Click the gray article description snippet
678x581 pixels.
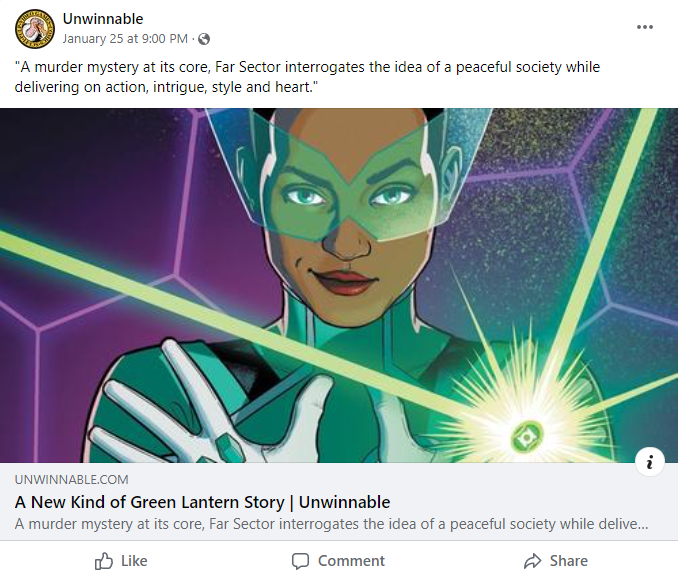tap(331, 524)
